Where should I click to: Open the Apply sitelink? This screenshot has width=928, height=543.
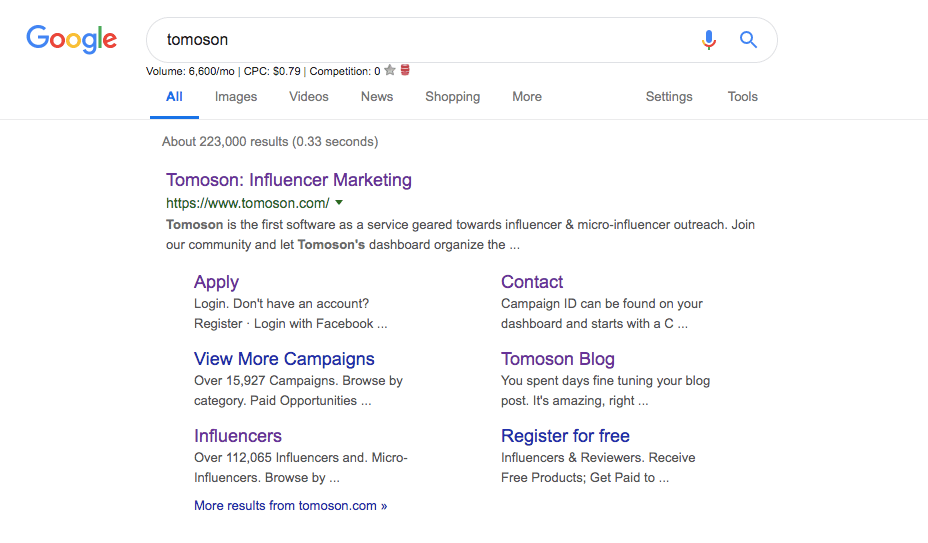217,282
